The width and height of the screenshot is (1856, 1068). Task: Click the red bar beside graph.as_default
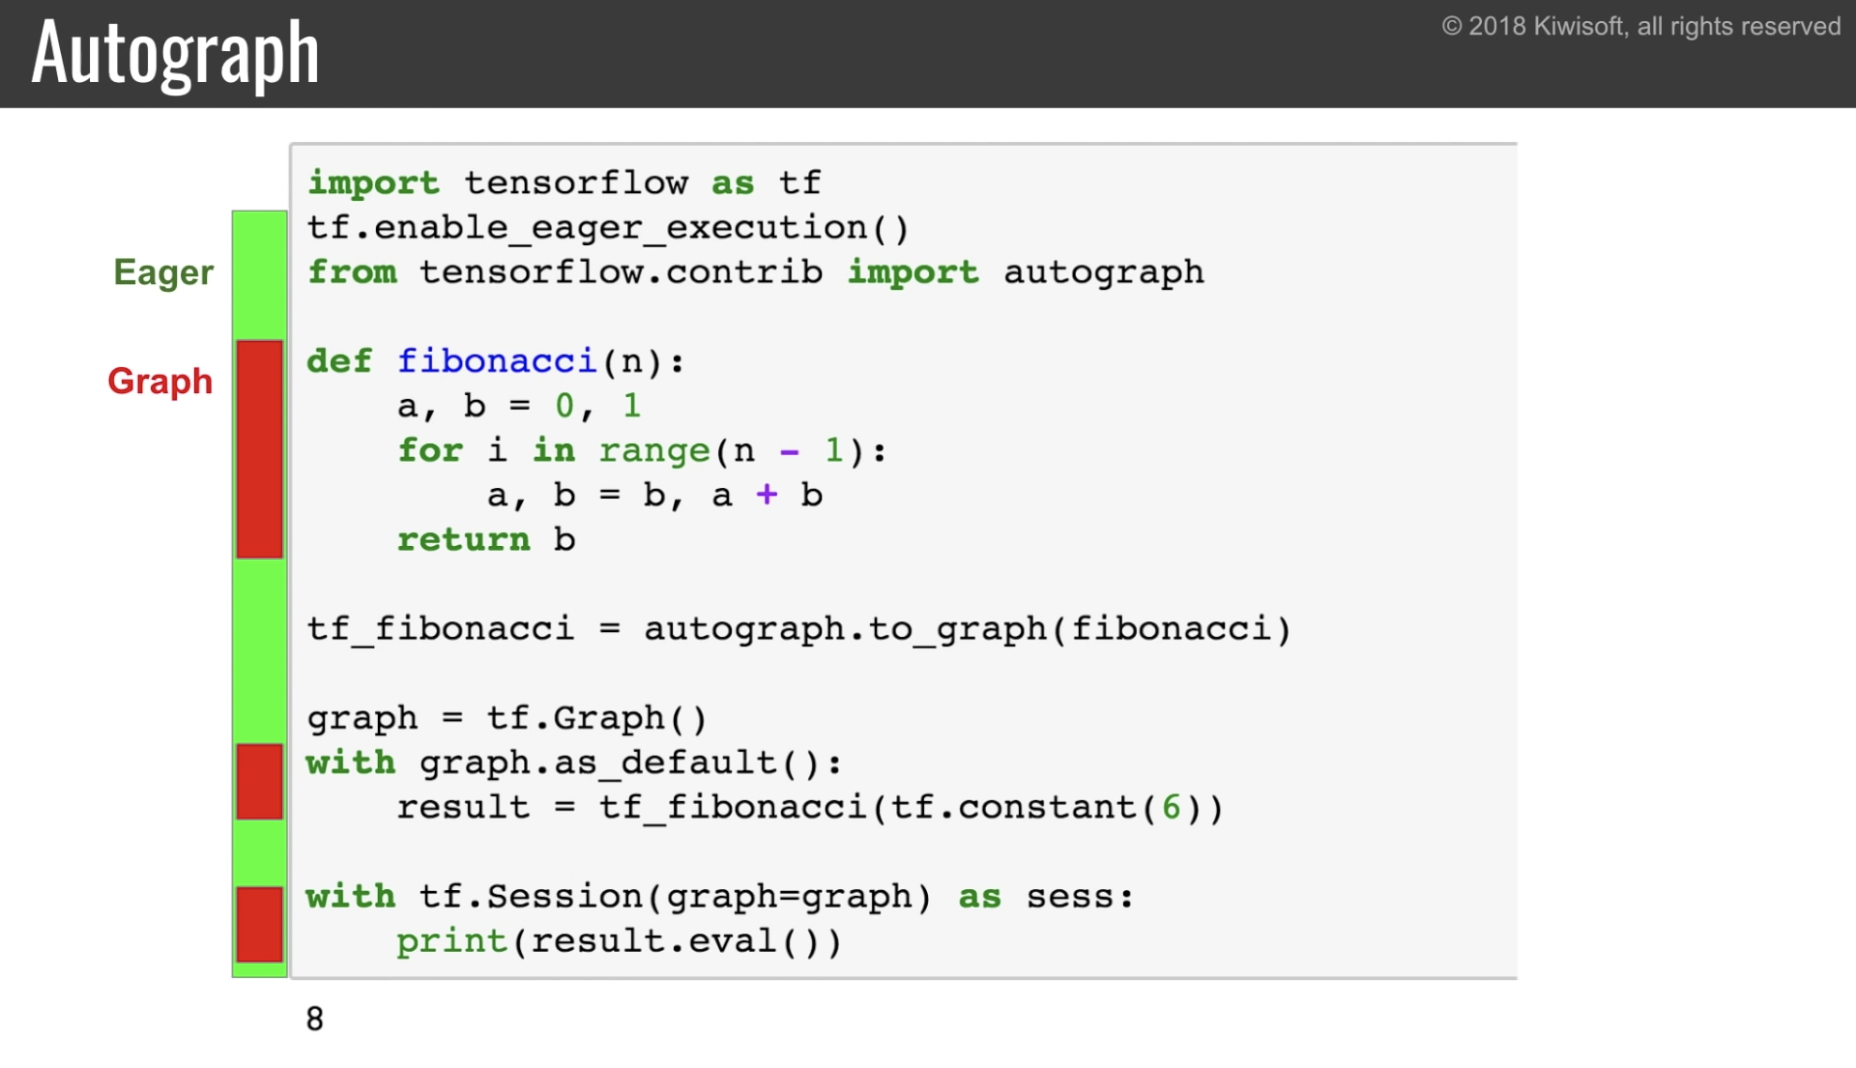[x=258, y=783]
